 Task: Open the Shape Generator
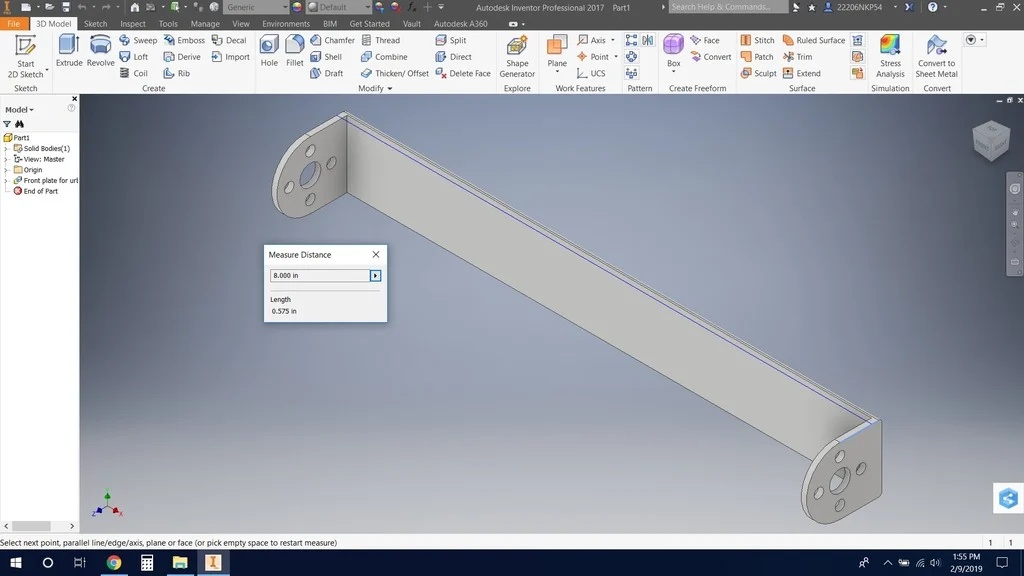[x=517, y=56]
